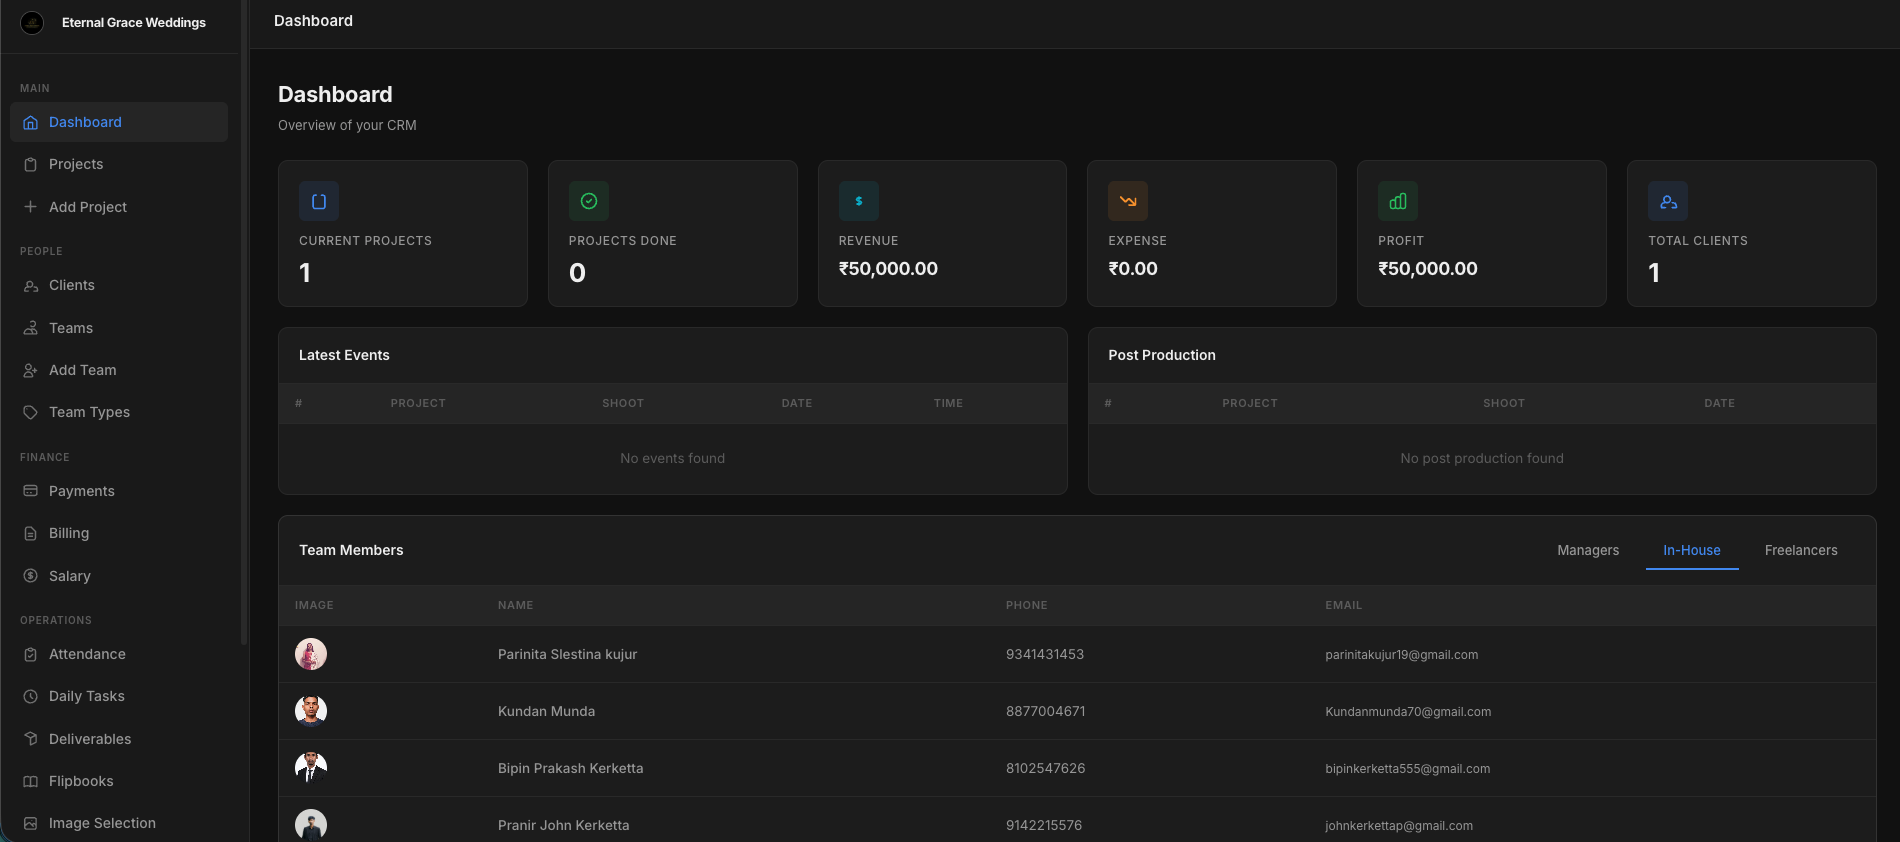Click the name Parinita Slestina kujur
The height and width of the screenshot is (842, 1900).
(567, 654)
